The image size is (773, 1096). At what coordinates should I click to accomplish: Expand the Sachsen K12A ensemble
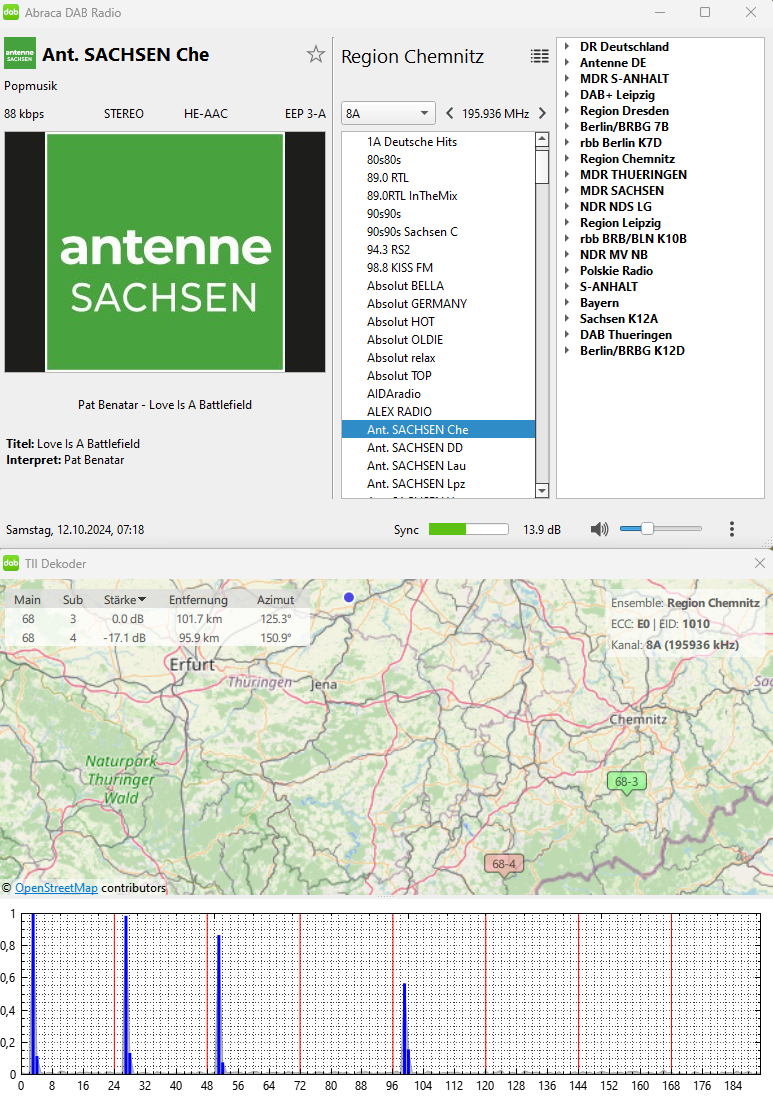(x=567, y=319)
